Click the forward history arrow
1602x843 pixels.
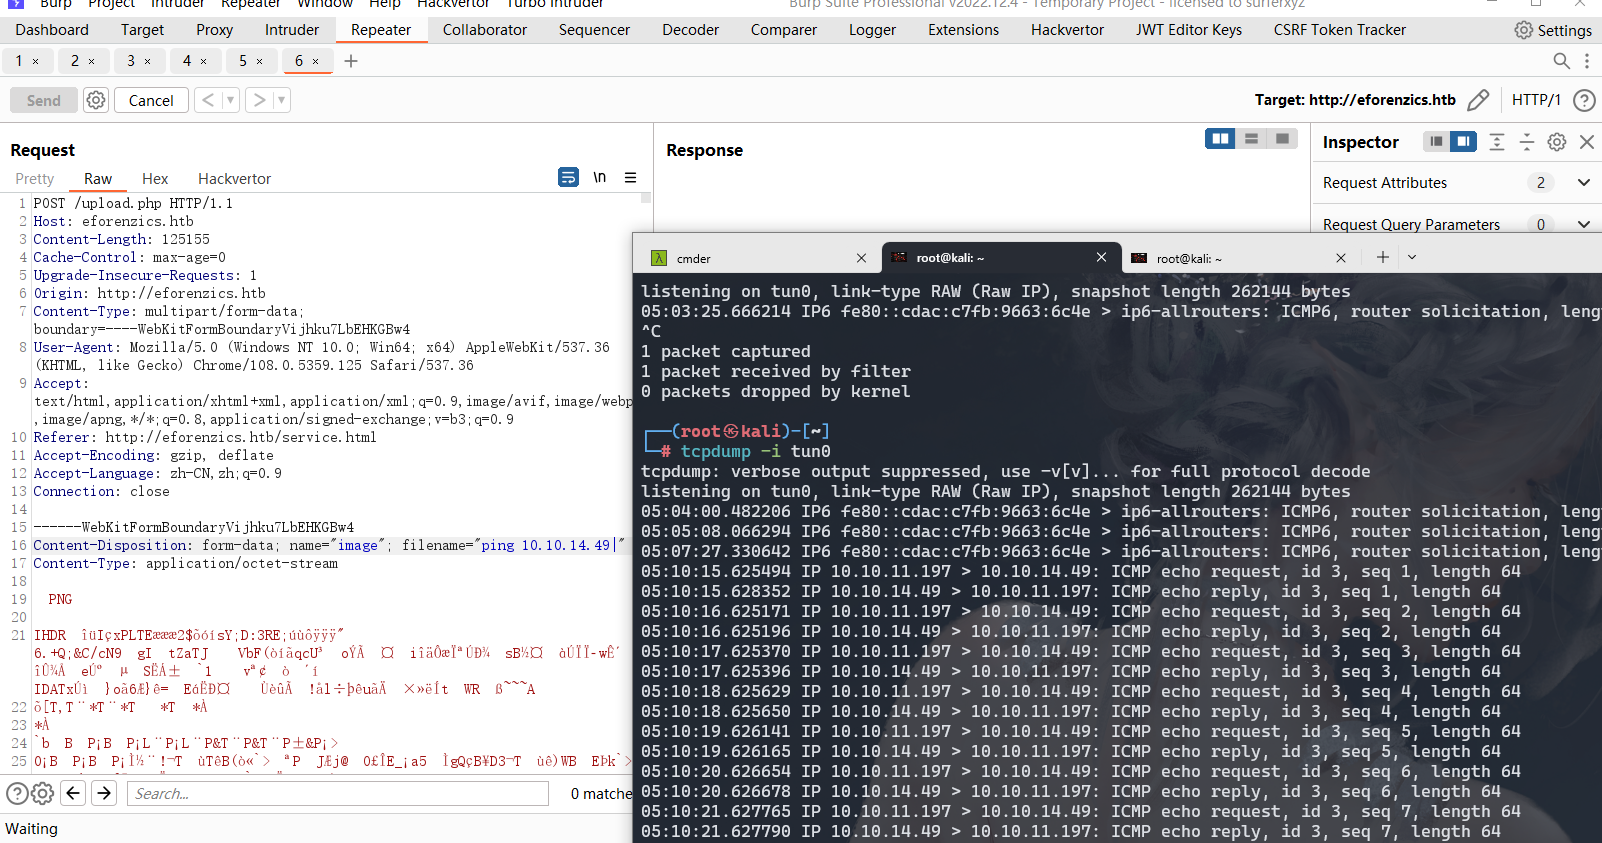[x=259, y=100]
